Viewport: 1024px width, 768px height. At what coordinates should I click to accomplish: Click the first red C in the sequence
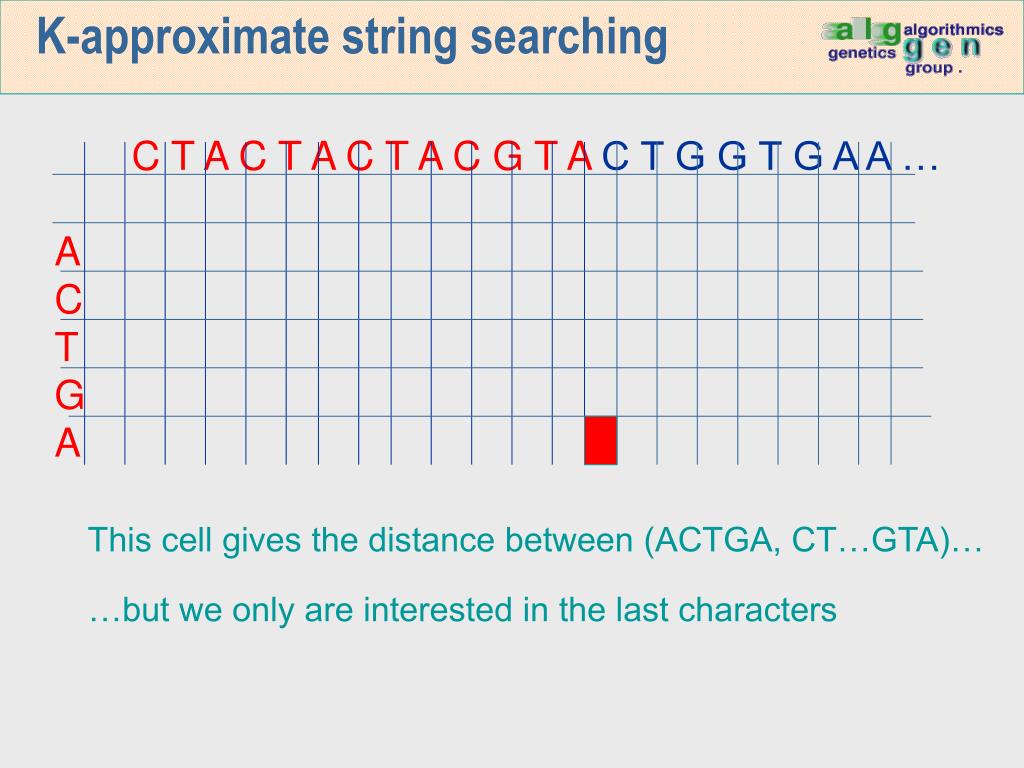point(146,157)
